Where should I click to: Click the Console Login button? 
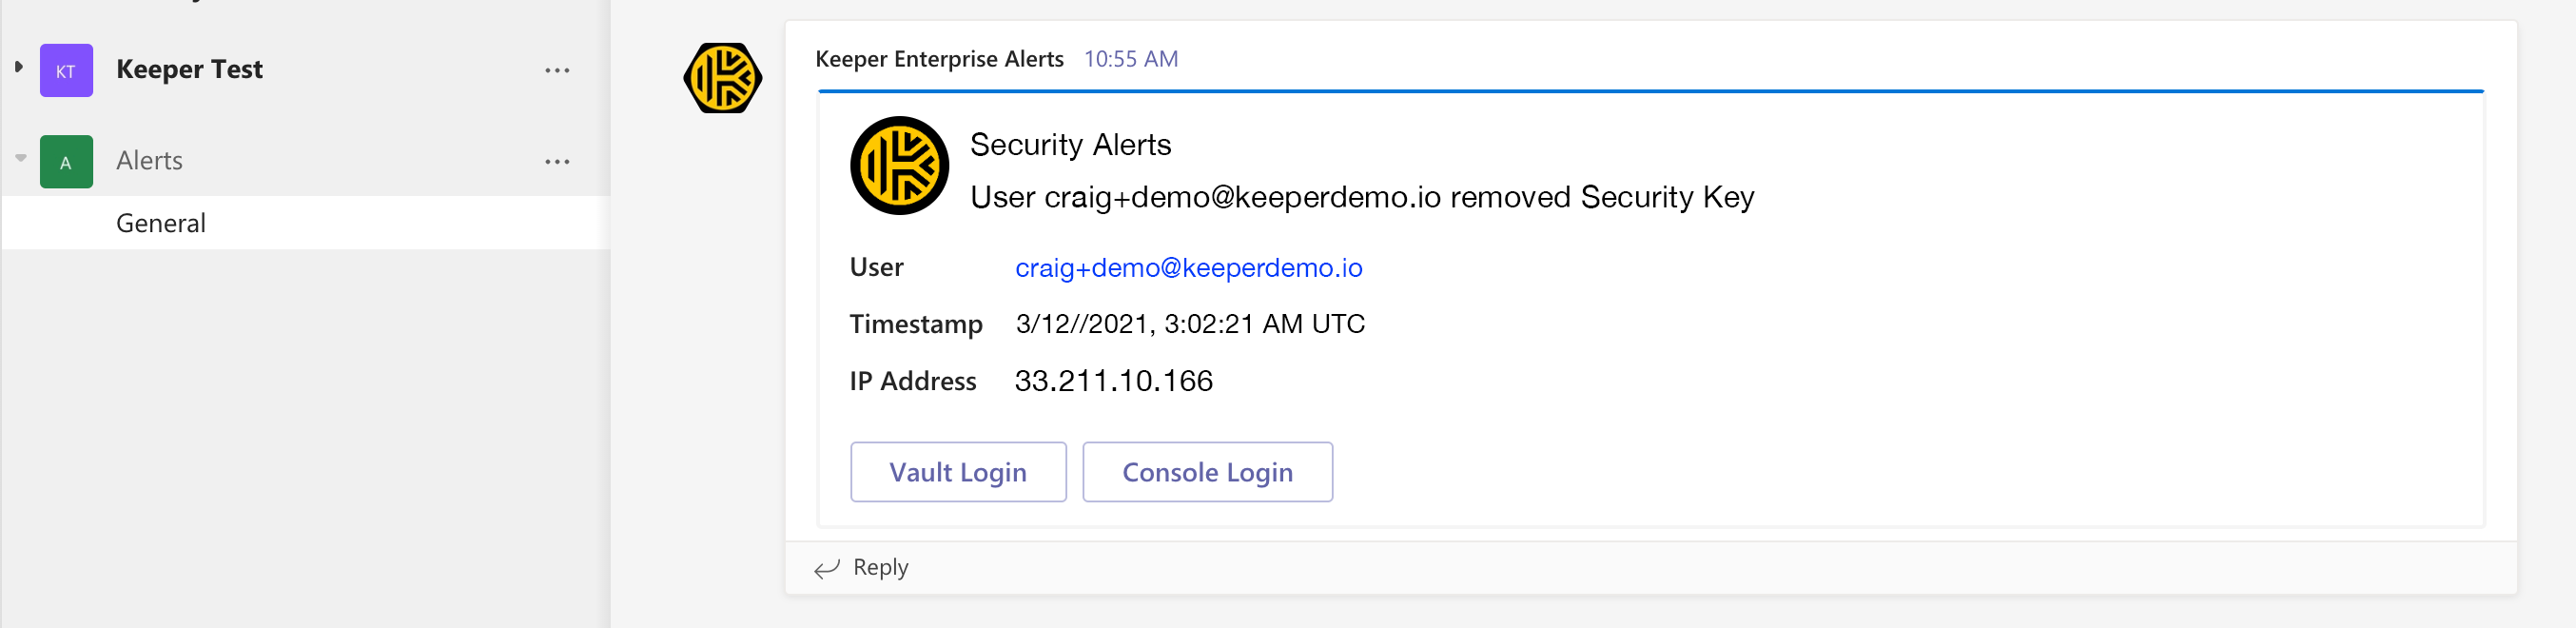point(1207,472)
